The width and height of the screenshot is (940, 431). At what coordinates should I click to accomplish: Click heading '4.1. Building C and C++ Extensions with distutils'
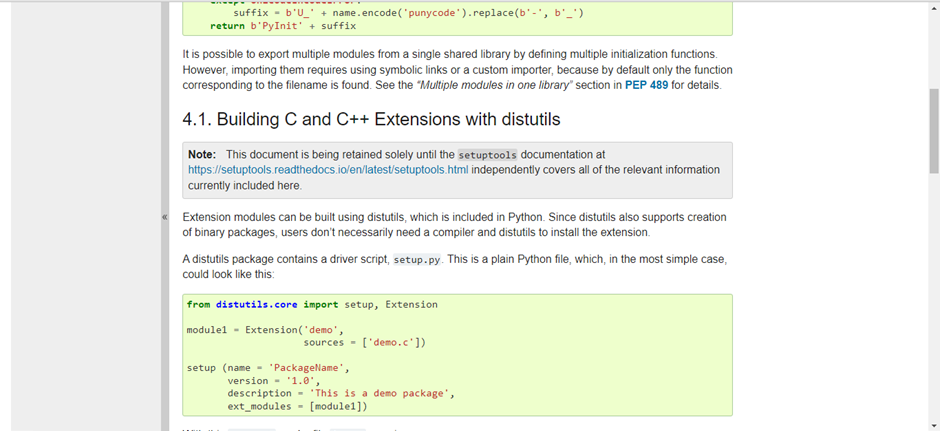click(371, 119)
